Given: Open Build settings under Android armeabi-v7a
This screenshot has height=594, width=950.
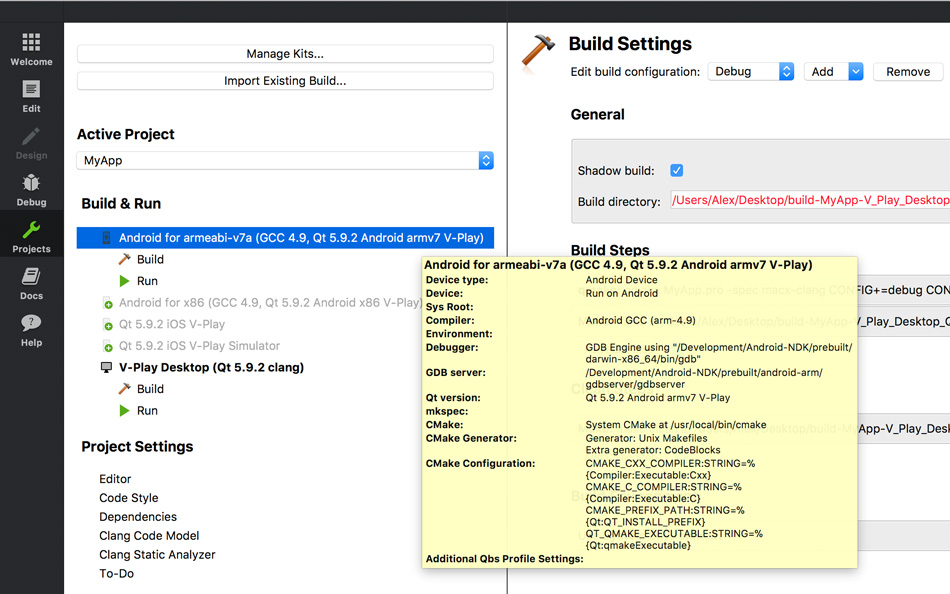Looking at the screenshot, I should 150,259.
